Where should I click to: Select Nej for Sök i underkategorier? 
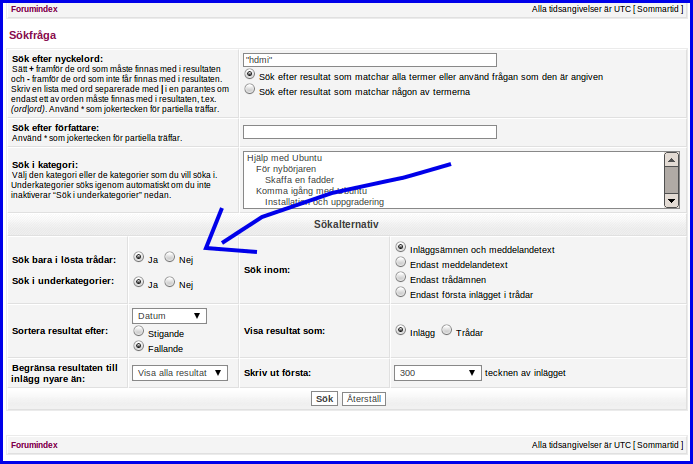170,281
